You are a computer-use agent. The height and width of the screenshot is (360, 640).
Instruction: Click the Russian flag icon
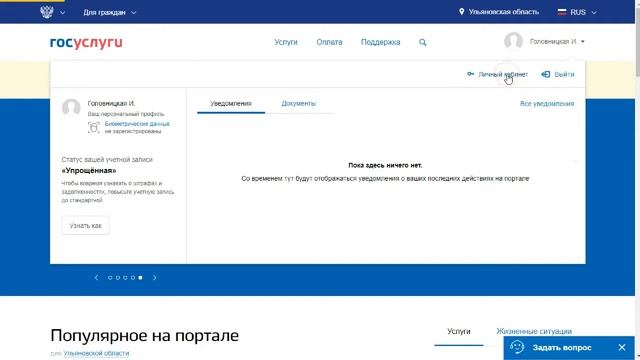pos(562,12)
